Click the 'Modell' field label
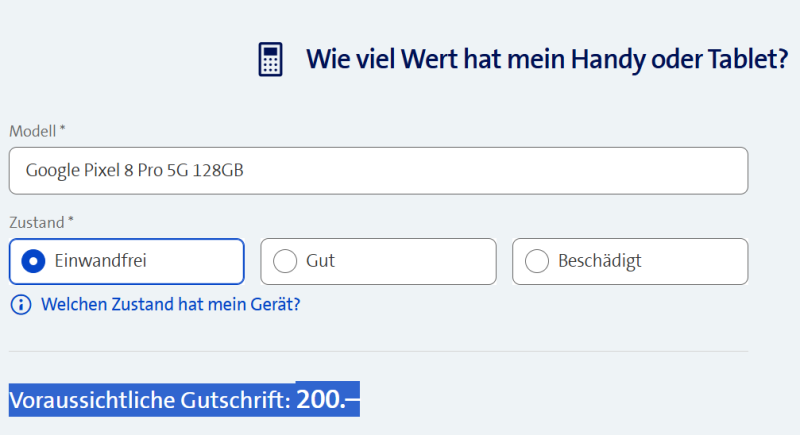The image size is (800, 435). click(32, 131)
